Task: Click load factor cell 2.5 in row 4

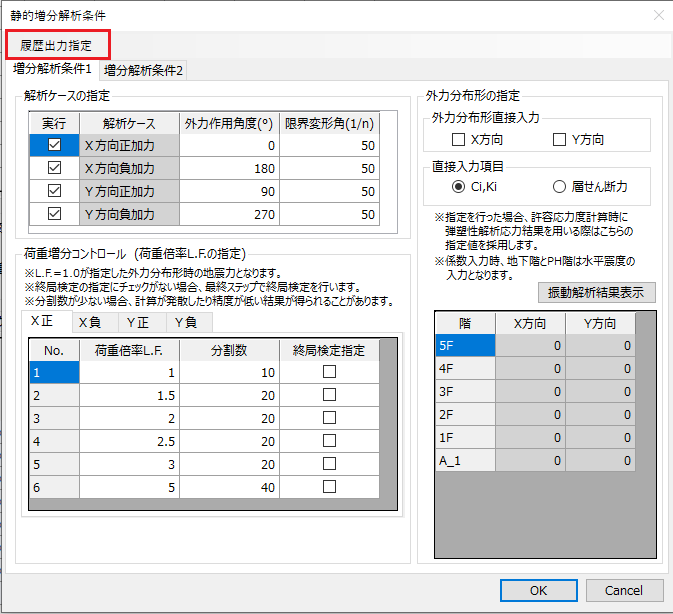Action: 129,441
